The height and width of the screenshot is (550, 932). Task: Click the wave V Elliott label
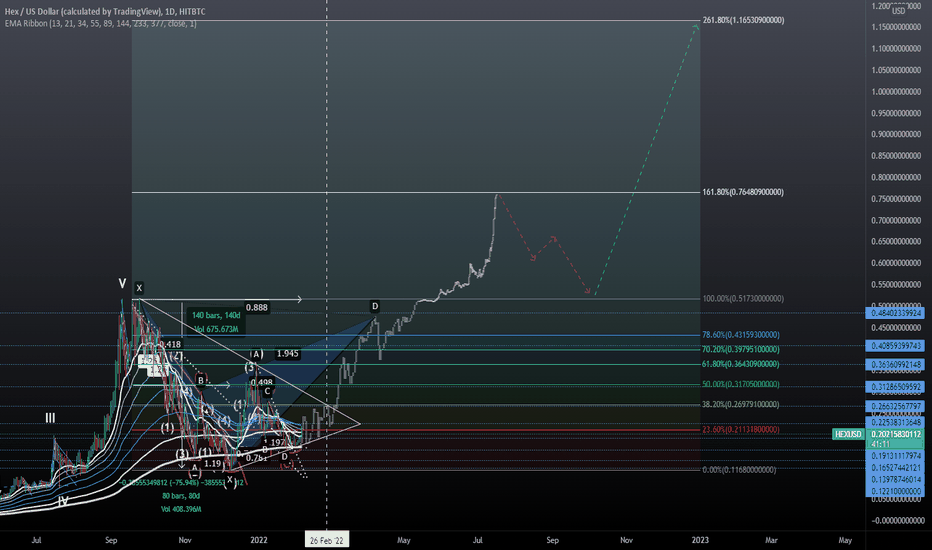click(122, 284)
